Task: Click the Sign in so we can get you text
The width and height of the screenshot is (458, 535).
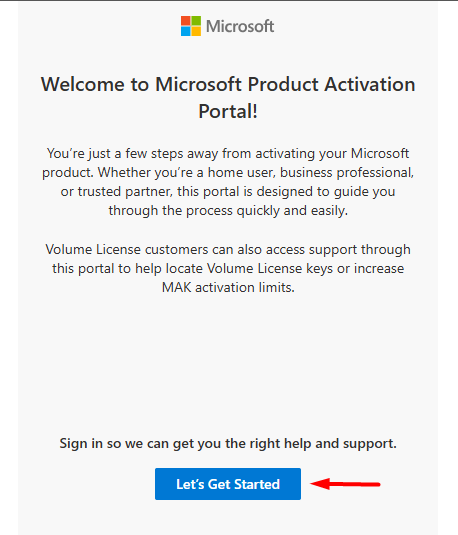Action: pos(228,443)
